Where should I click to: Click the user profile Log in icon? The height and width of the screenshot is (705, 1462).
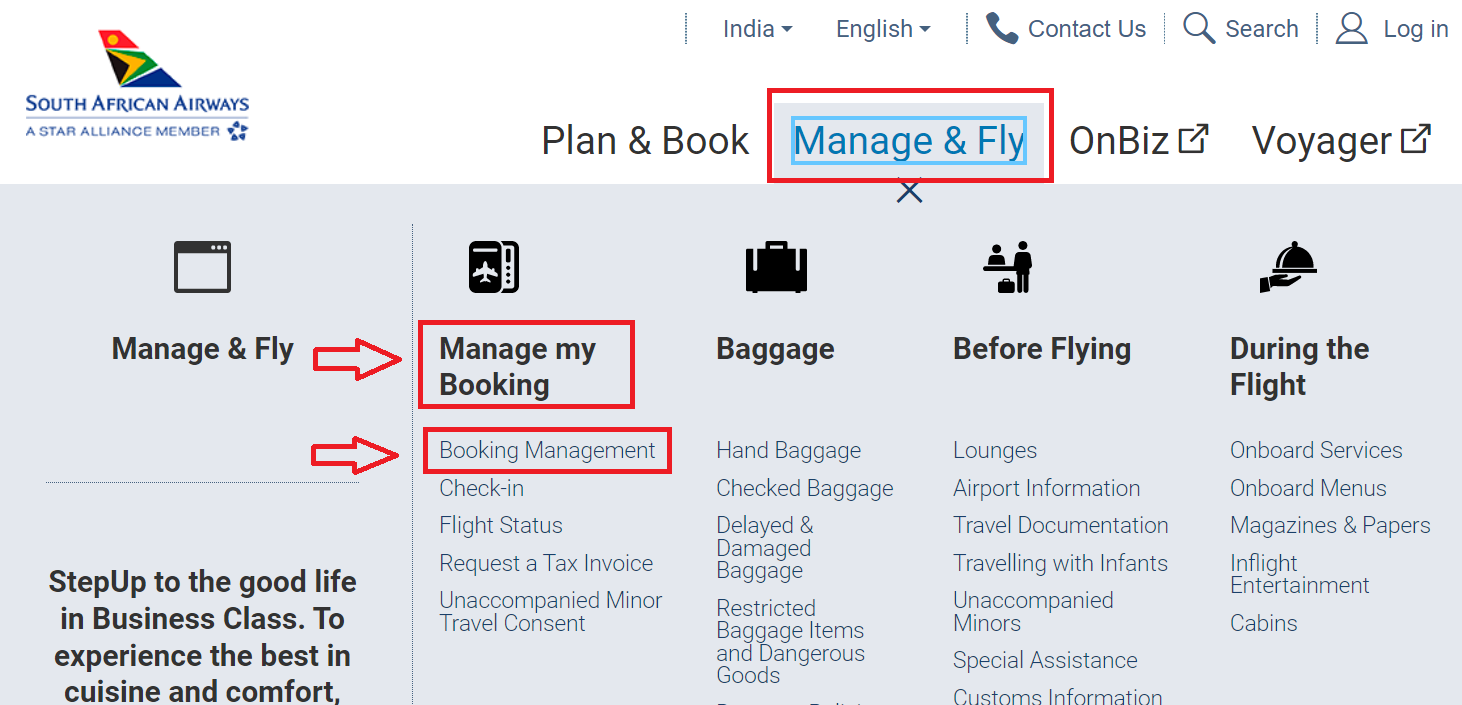(1351, 28)
